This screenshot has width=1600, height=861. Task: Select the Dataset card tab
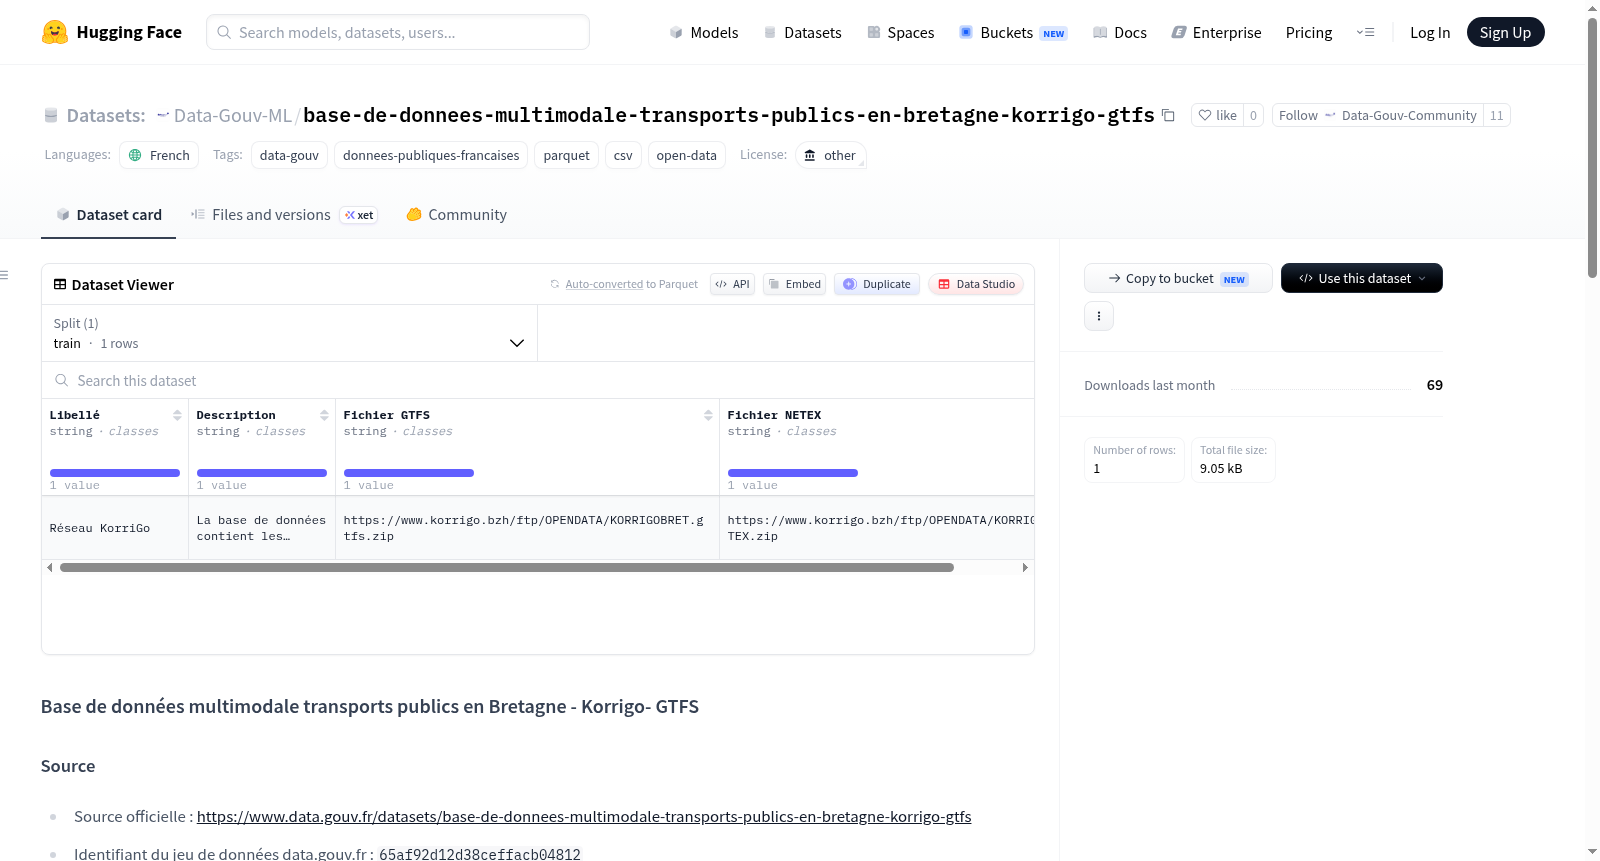[x=108, y=214]
